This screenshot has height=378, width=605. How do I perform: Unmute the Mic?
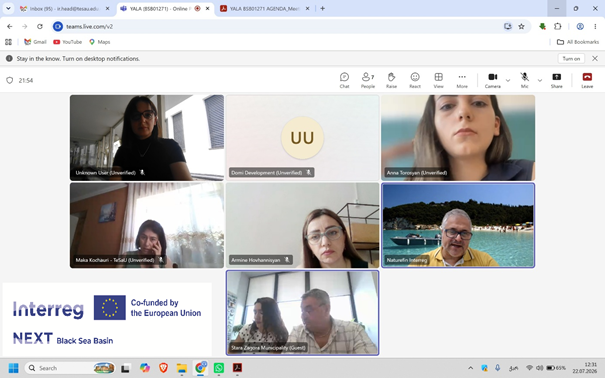tap(524, 80)
